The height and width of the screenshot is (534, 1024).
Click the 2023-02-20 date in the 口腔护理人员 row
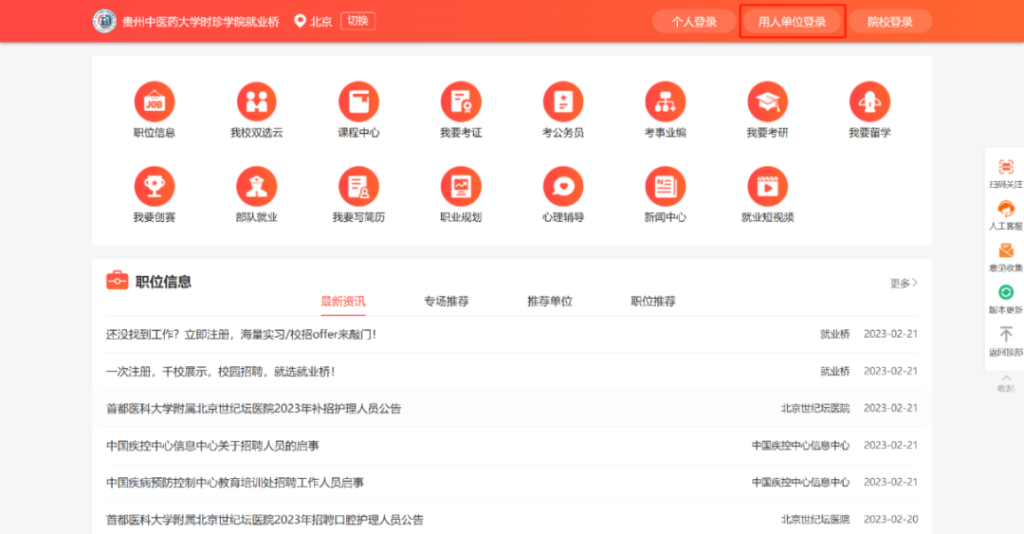pyautogui.click(x=891, y=520)
